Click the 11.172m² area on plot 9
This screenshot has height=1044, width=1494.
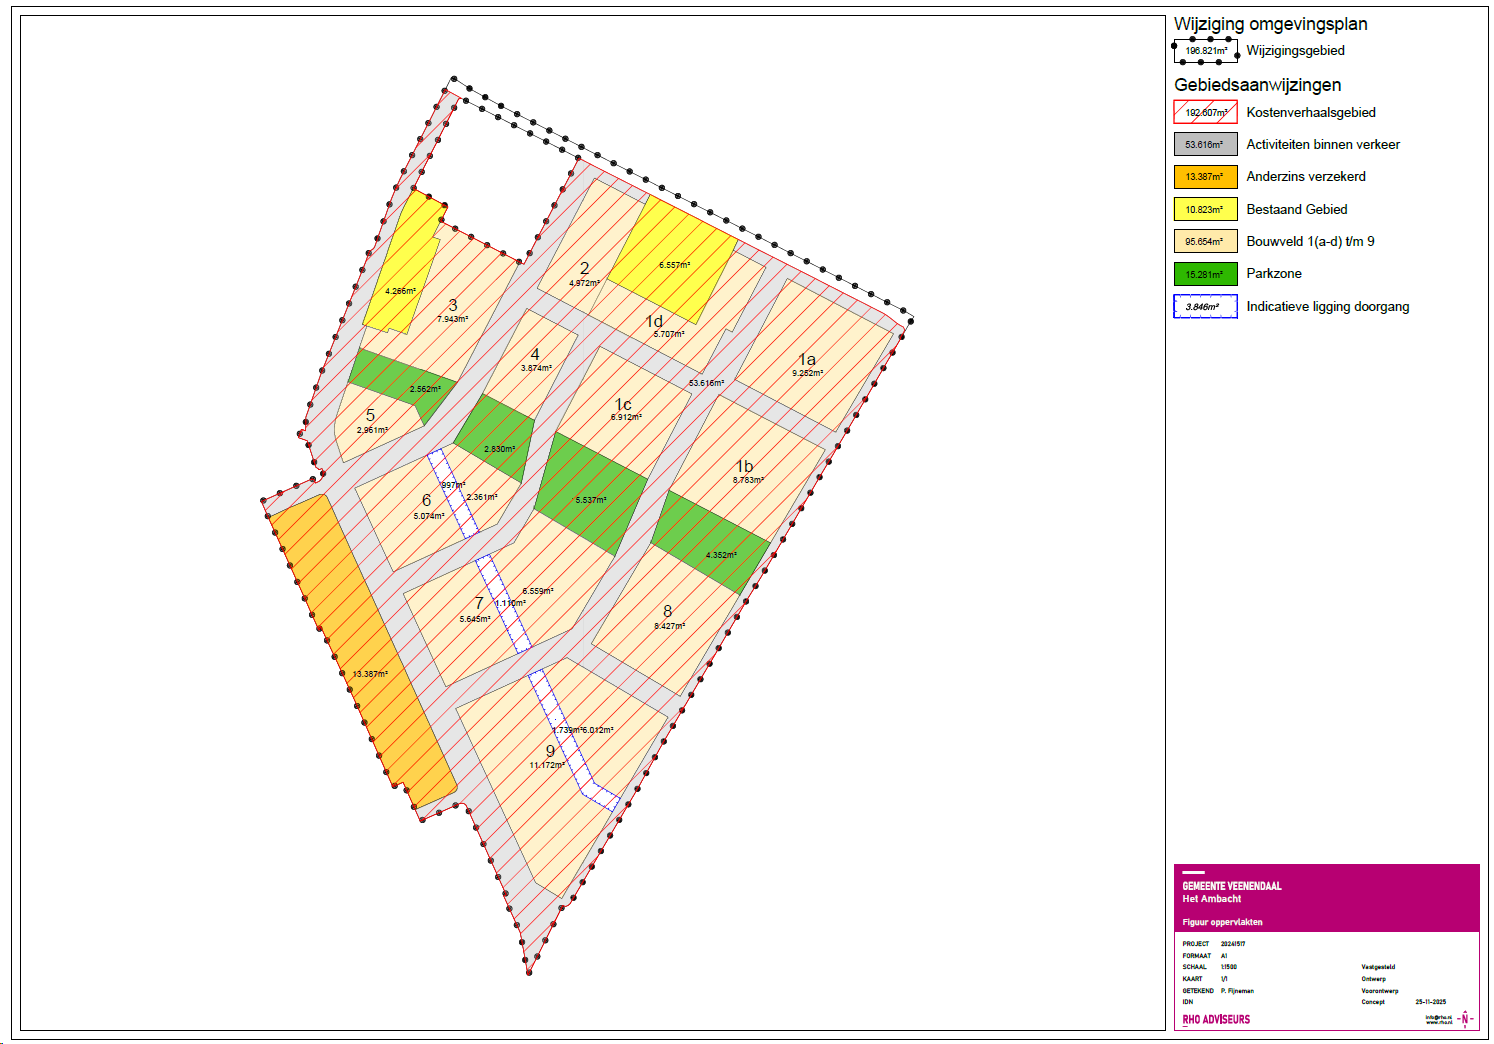[547, 765]
